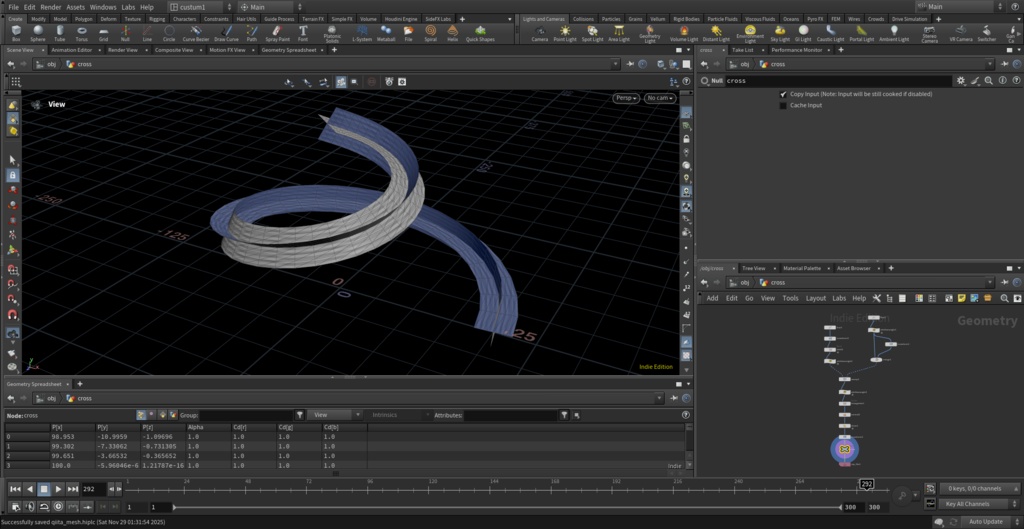
Task: Open the Add menu in network editor
Action: (712, 298)
